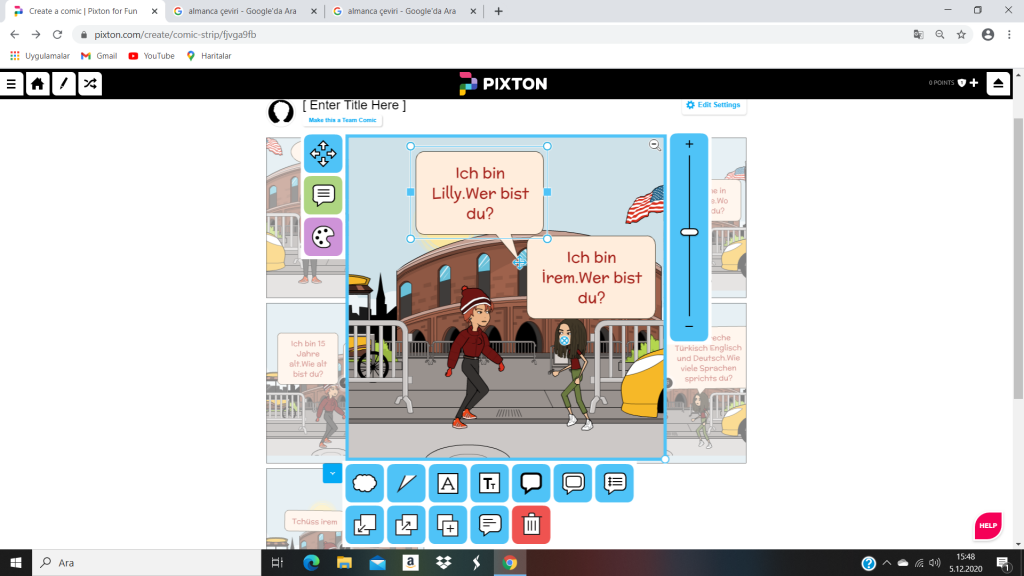The image size is (1024, 576).
Task: Click the Edit Settings button
Action: (x=712, y=105)
